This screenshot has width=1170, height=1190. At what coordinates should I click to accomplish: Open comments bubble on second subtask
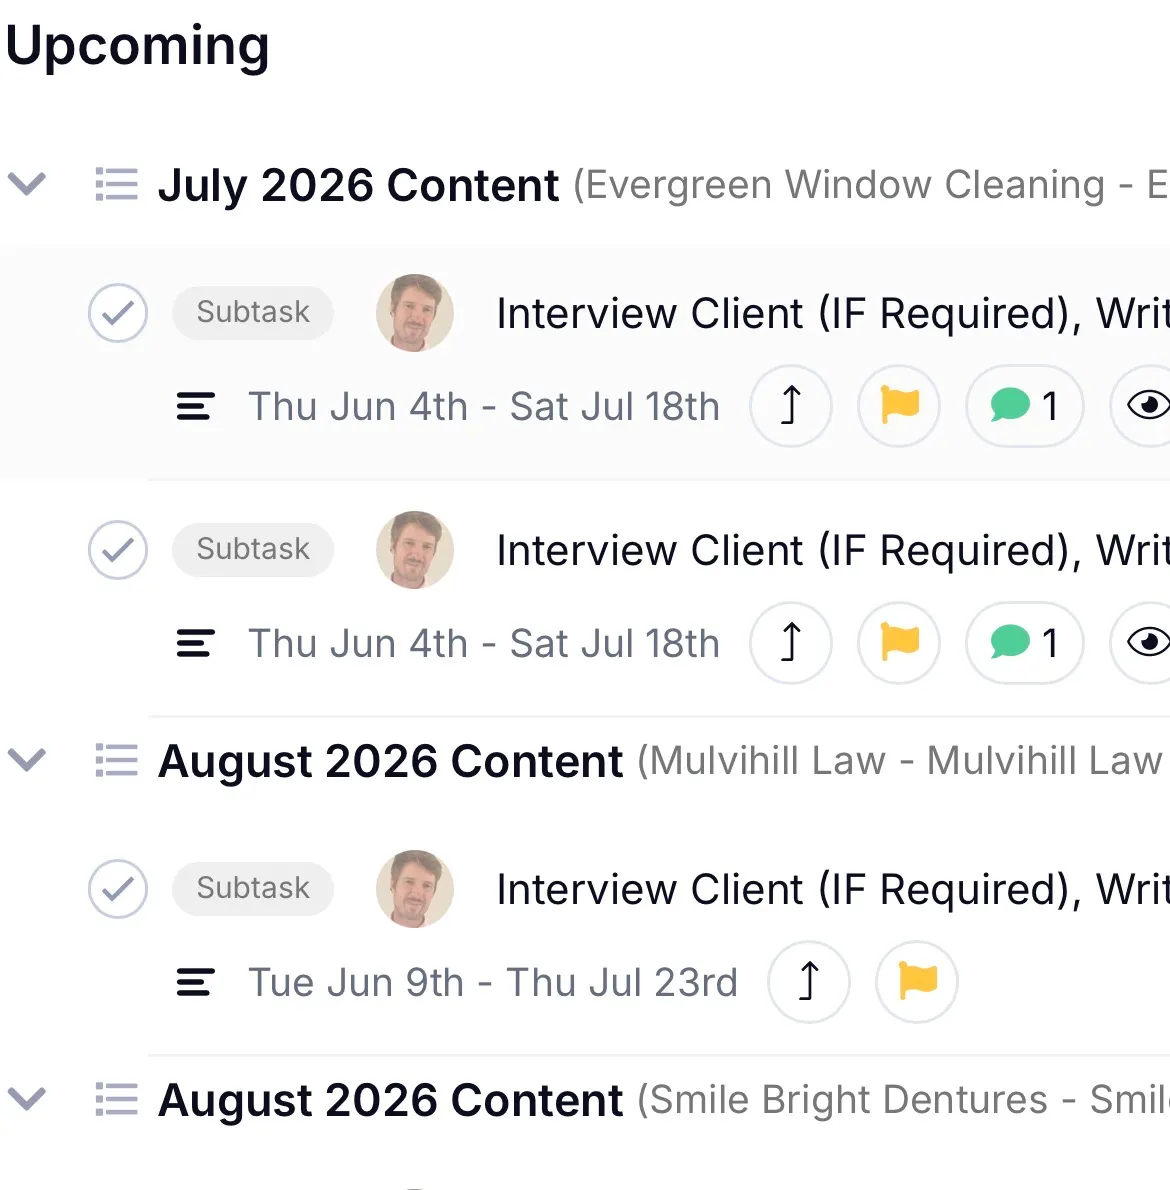point(1024,643)
